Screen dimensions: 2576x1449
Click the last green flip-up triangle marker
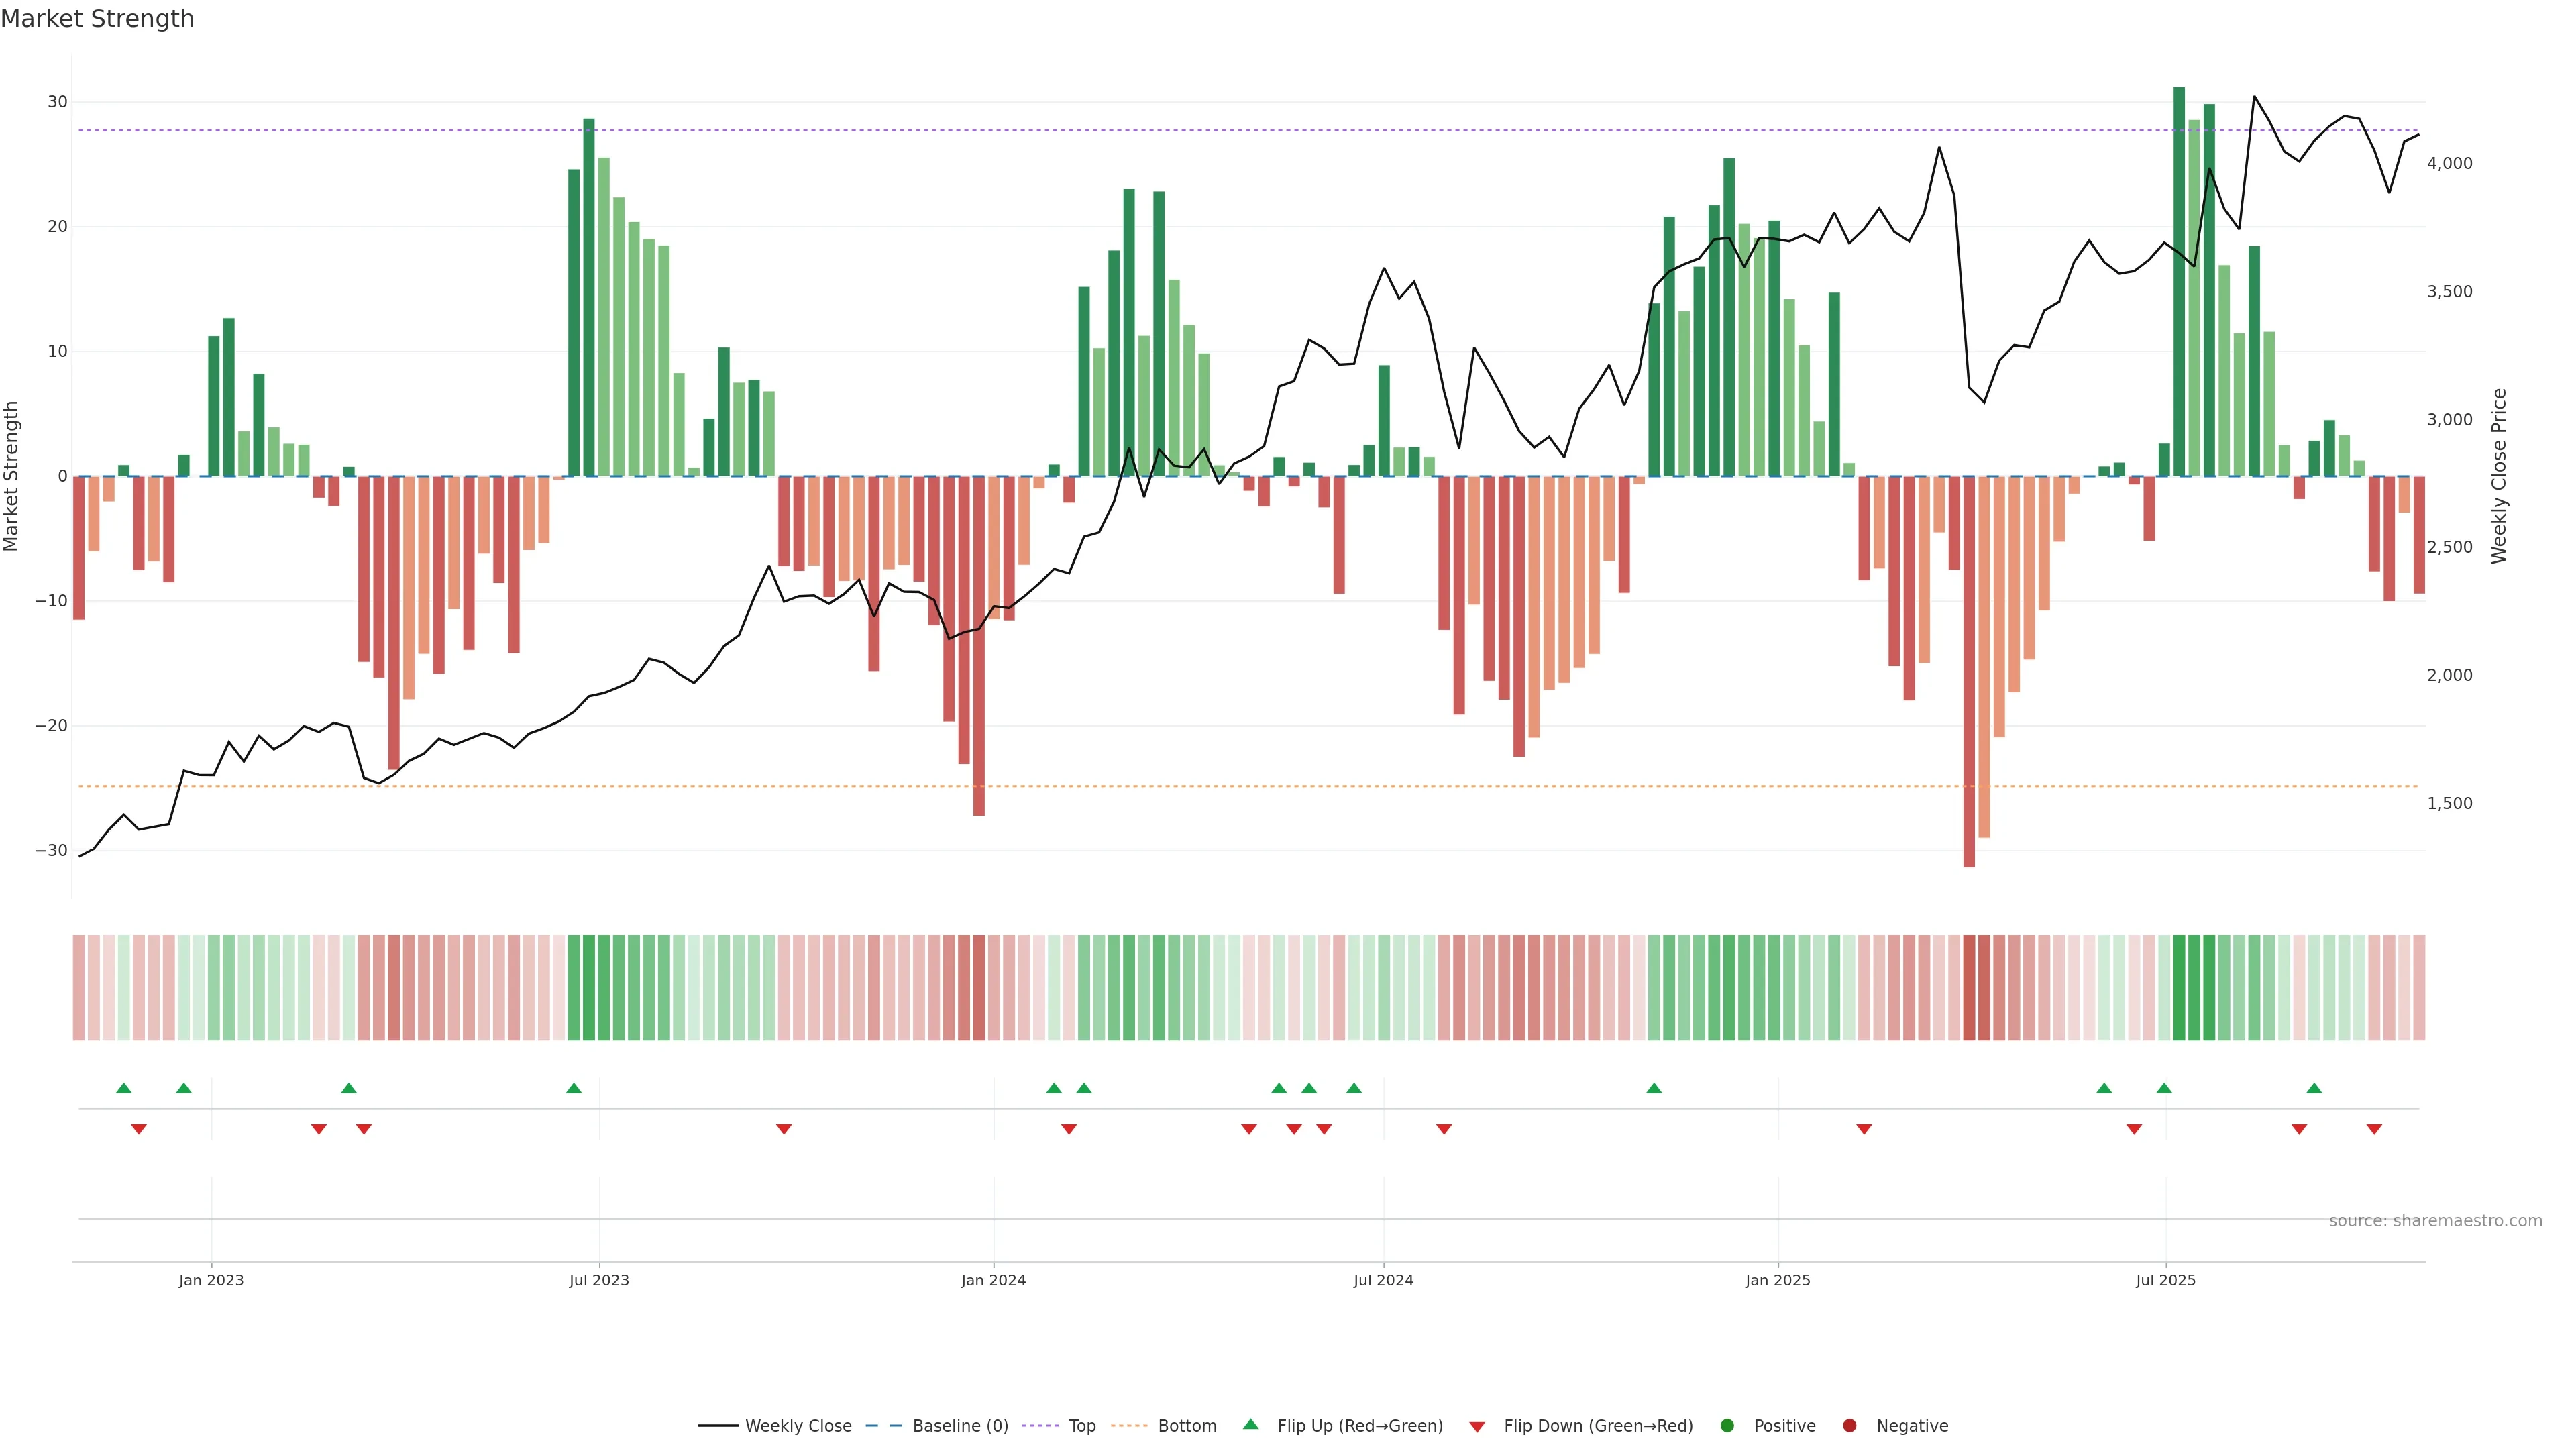click(x=2314, y=1088)
